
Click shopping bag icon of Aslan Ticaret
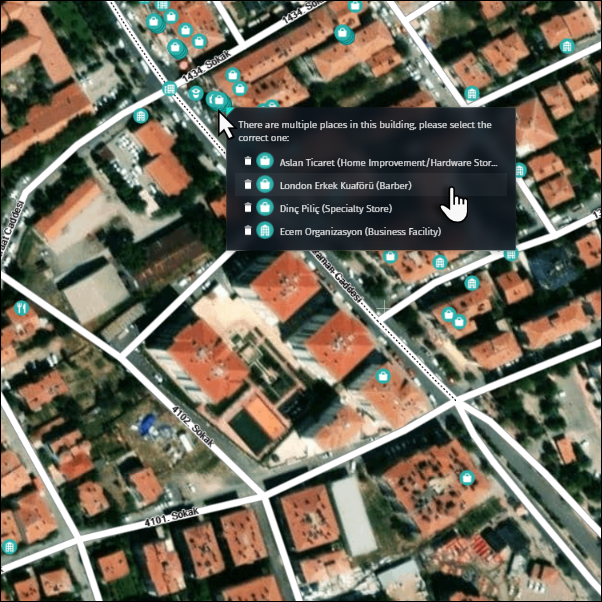coord(265,161)
